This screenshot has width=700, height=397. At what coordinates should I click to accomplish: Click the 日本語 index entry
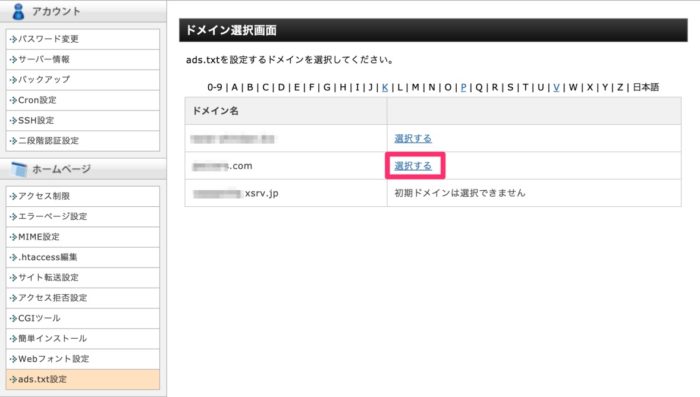click(x=646, y=87)
